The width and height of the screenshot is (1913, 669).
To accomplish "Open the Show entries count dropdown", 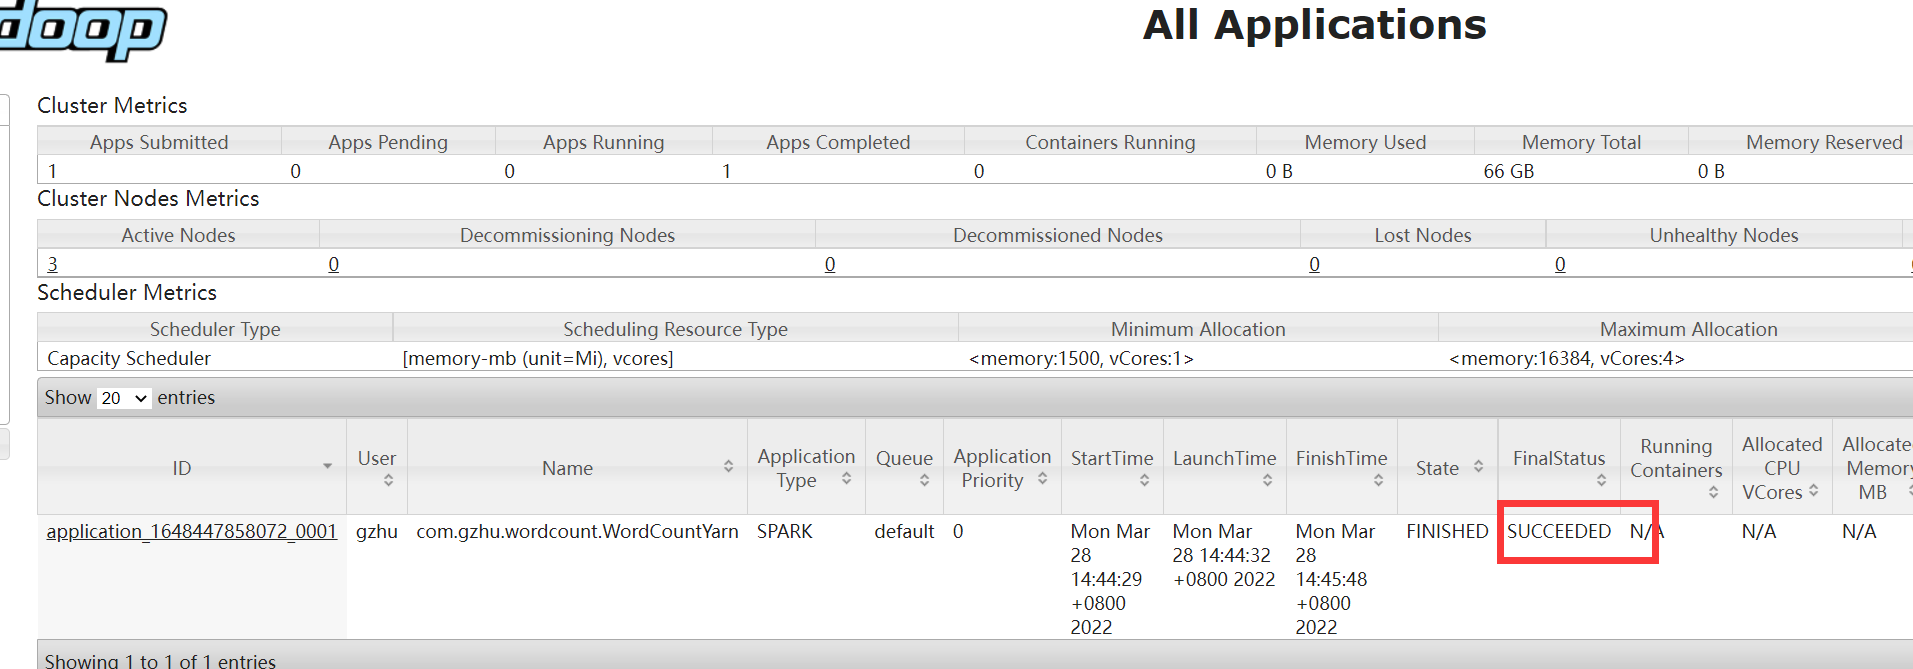I will click(124, 398).
